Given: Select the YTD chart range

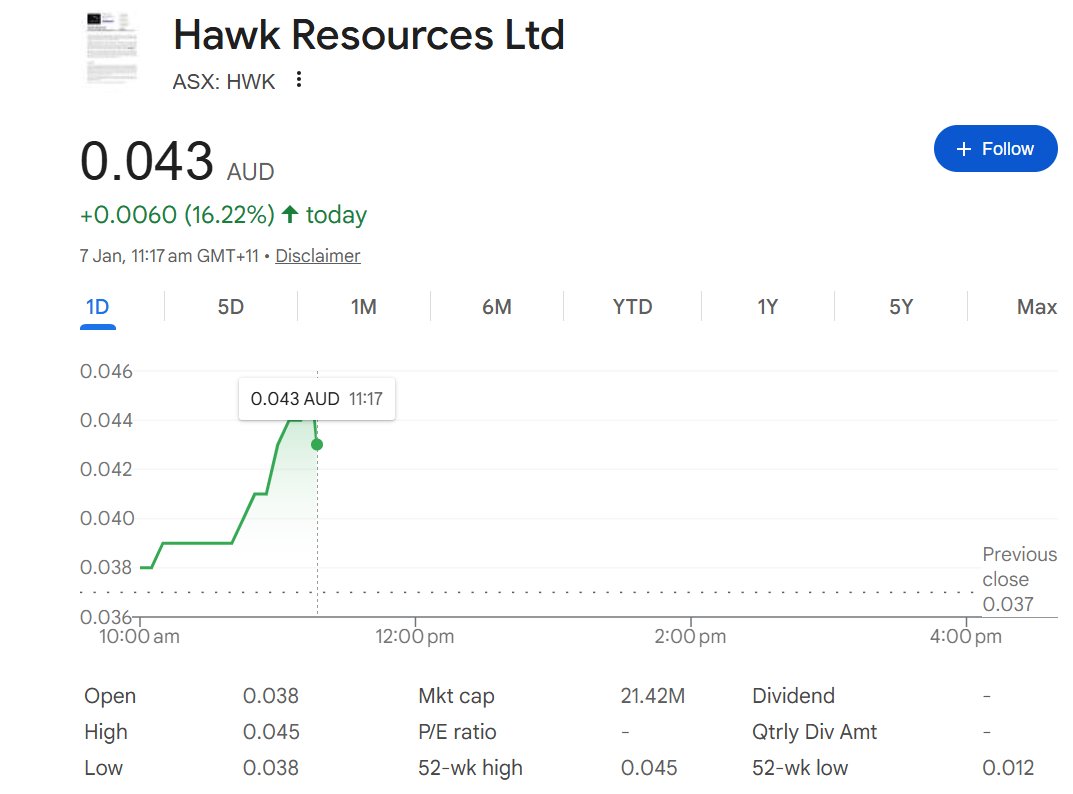Looking at the screenshot, I should click(x=632, y=307).
